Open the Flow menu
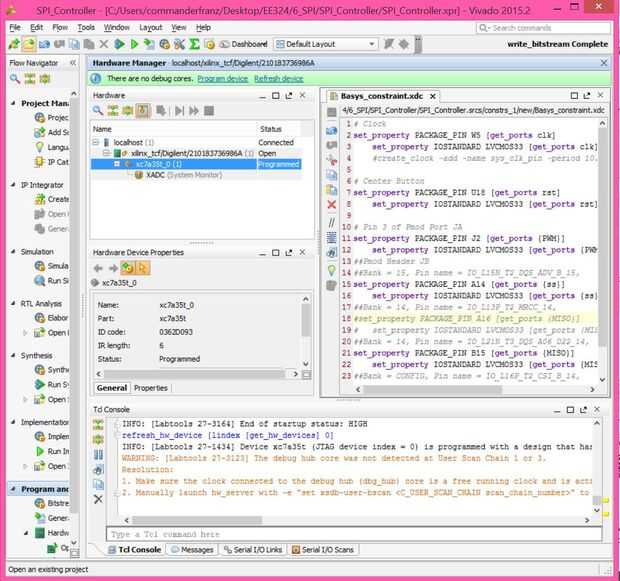 point(59,27)
